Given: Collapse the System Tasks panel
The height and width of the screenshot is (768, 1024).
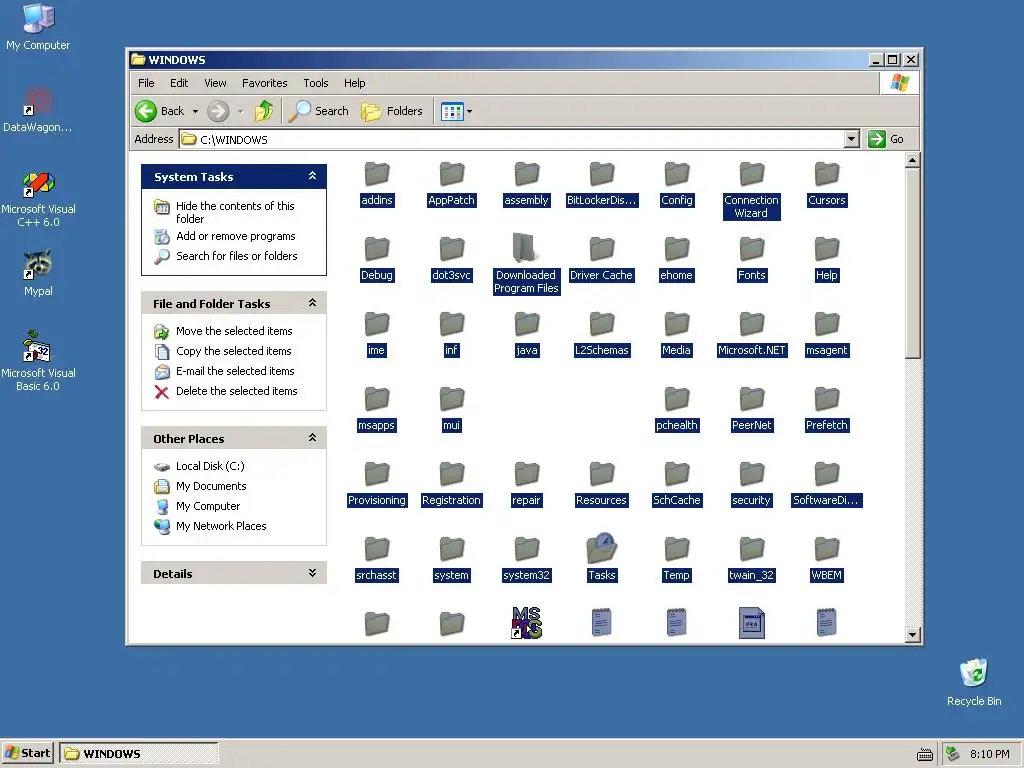Looking at the screenshot, I should (x=312, y=176).
